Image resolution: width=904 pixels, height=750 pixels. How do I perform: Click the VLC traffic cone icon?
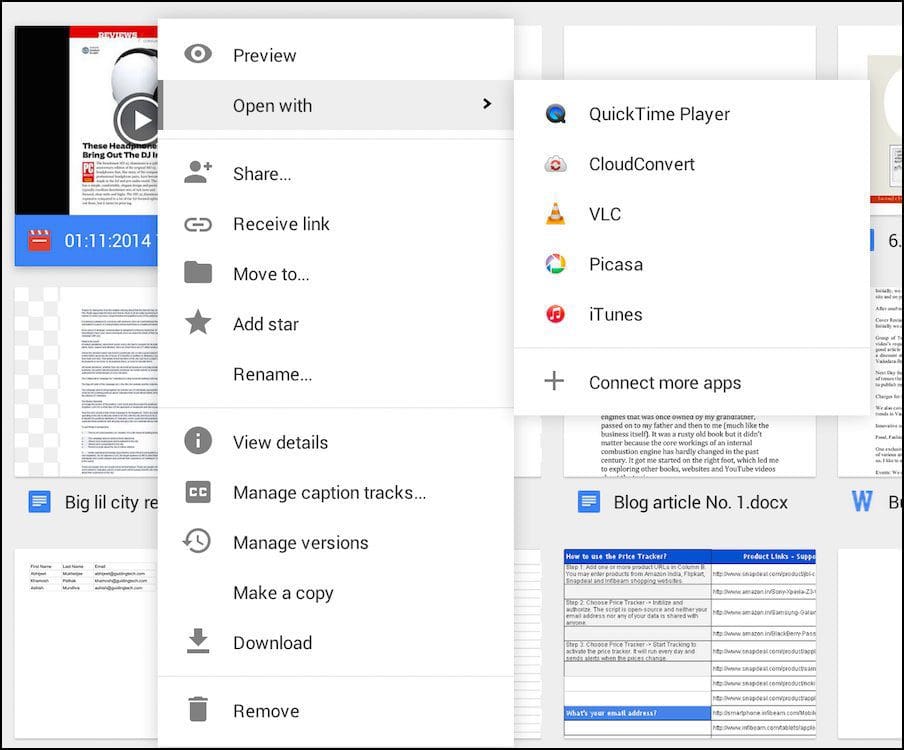555,214
